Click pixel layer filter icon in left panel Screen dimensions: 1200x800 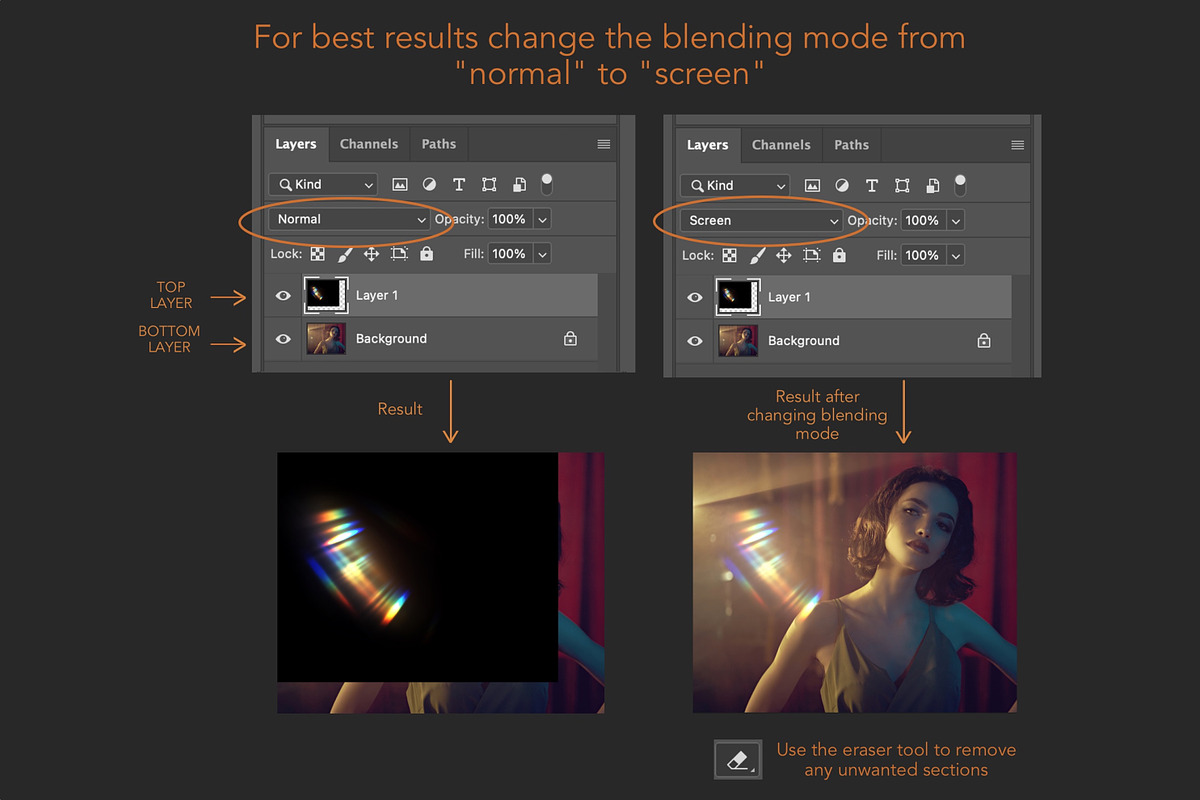click(x=400, y=185)
